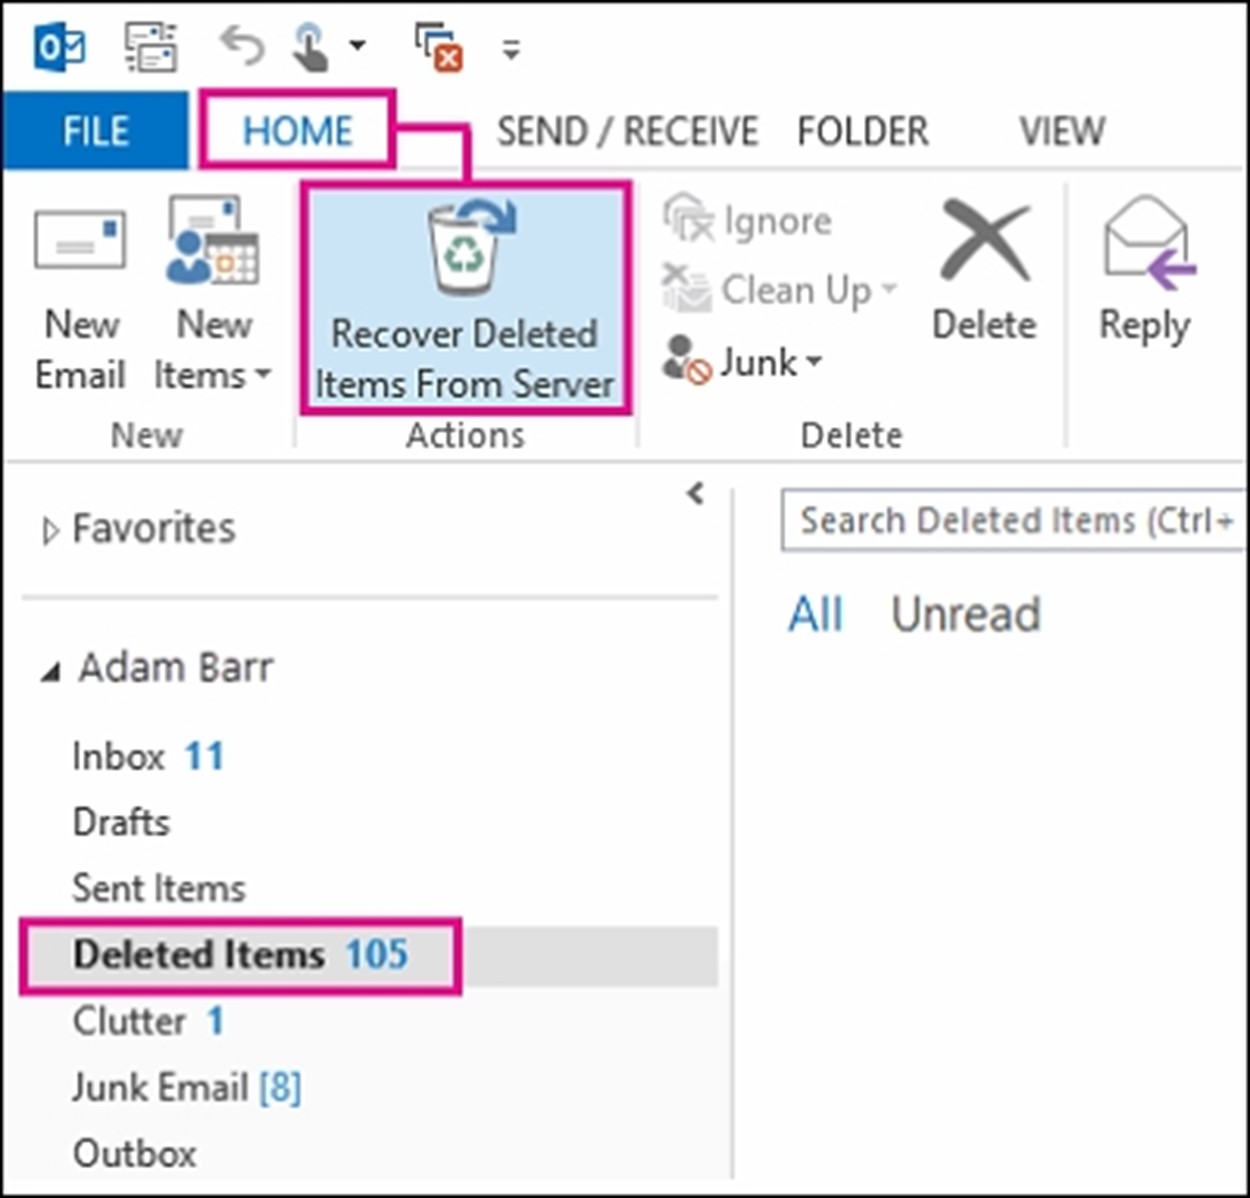Click the Search Deleted Items box

click(1013, 520)
